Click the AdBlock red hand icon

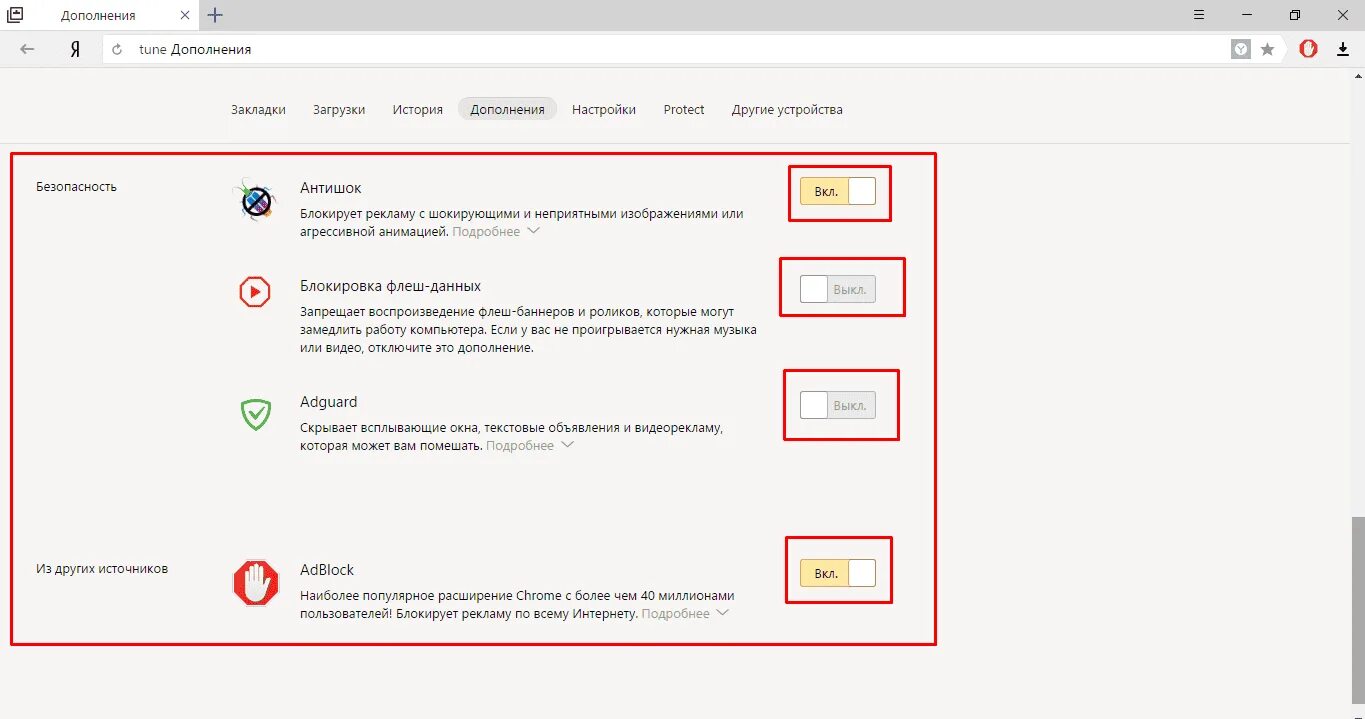(256, 583)
